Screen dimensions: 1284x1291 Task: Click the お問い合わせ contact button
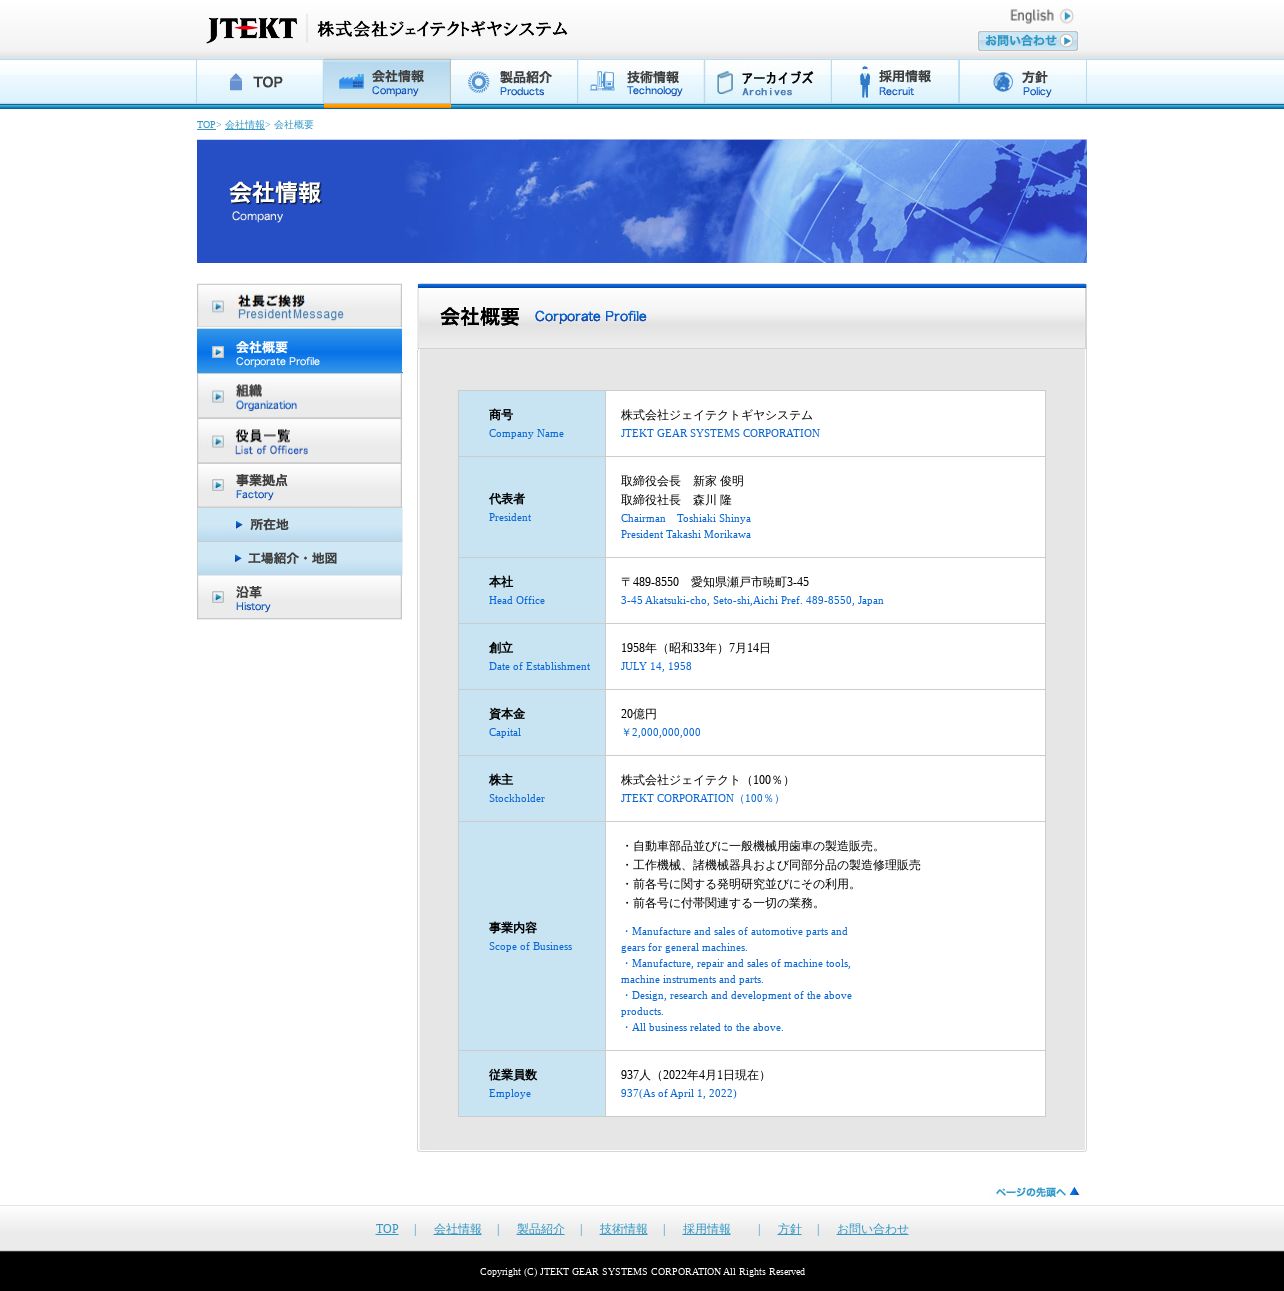pyautogui.click(x=1028, y=41)
